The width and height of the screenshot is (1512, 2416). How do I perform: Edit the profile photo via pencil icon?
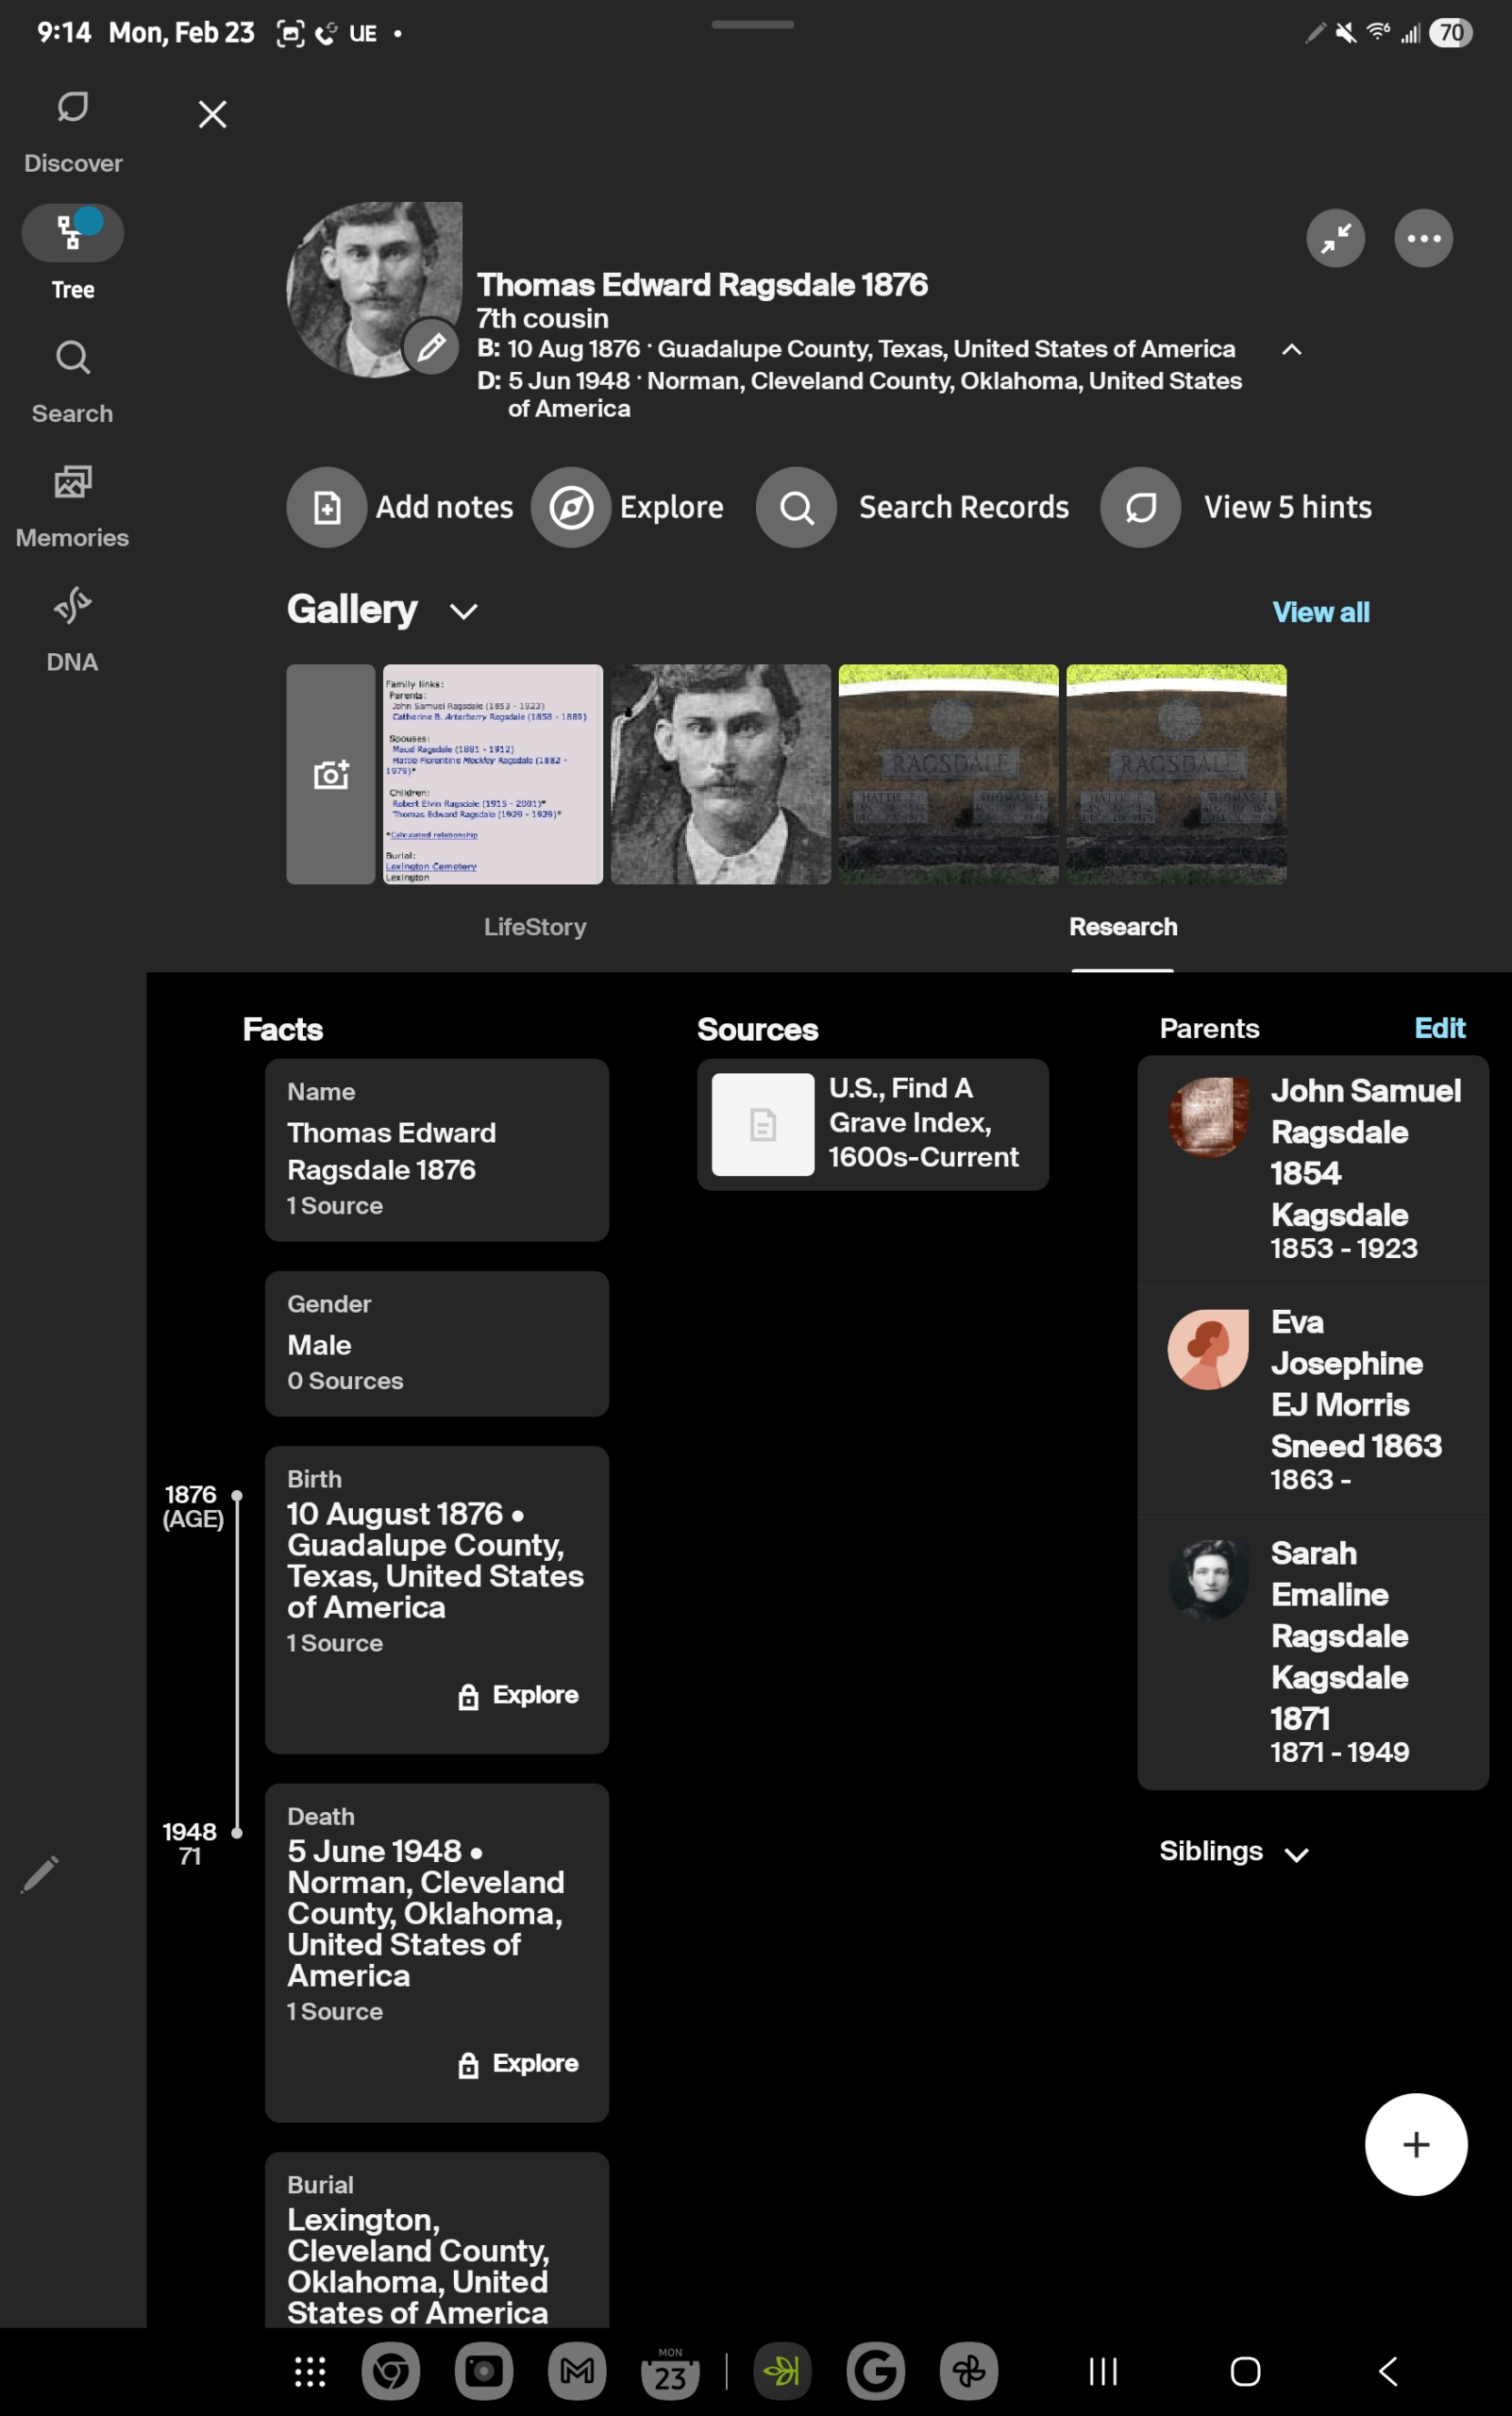429,349
